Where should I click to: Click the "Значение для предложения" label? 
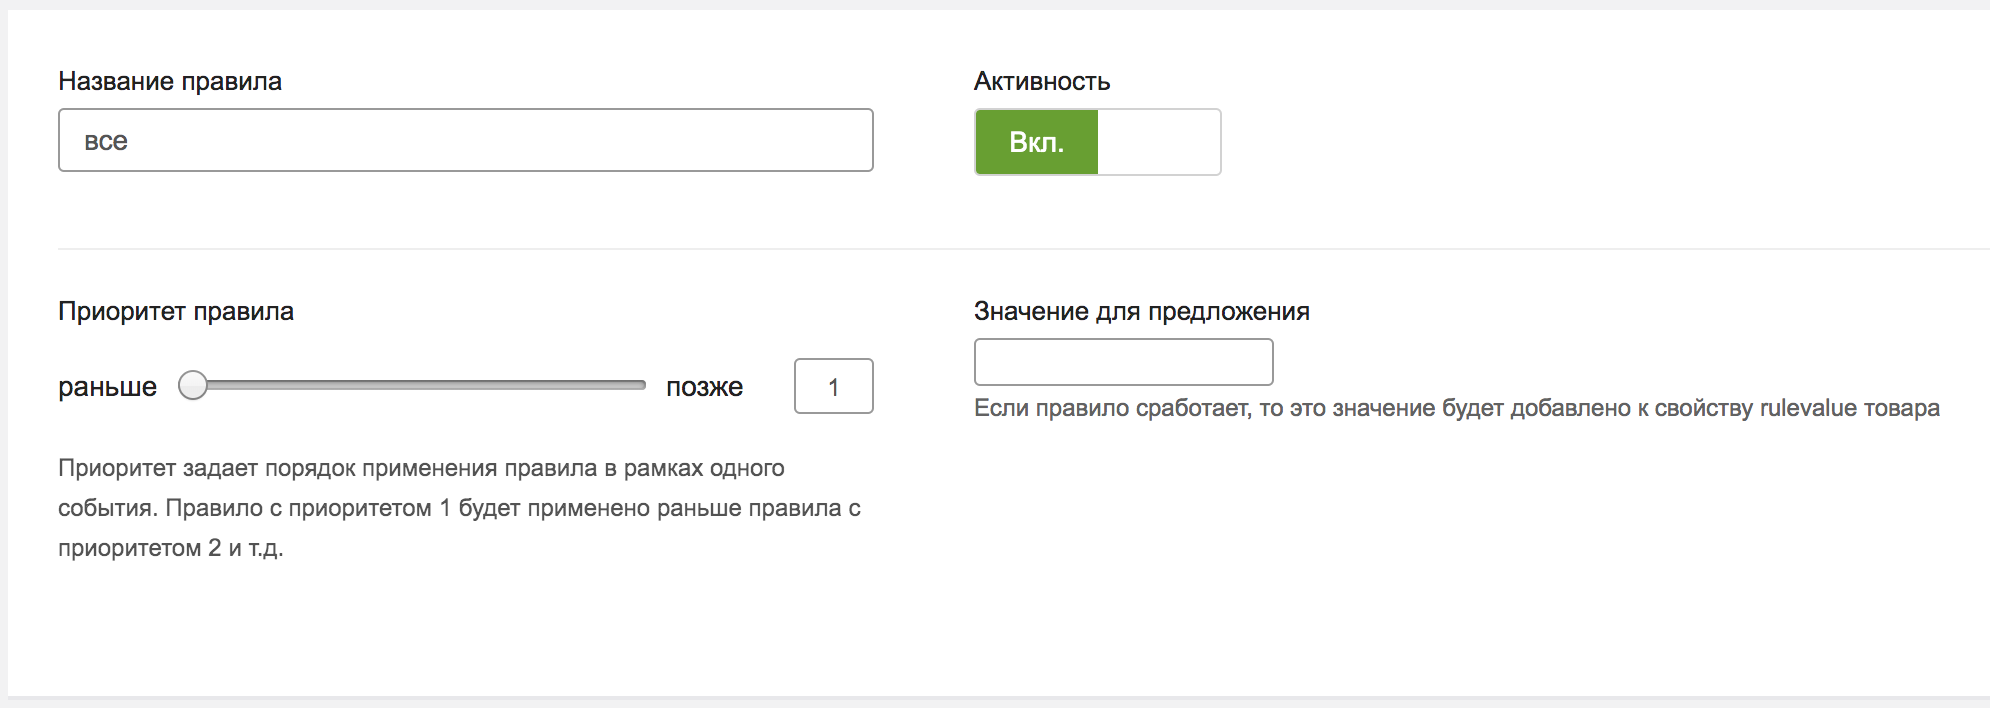tap(1141, 311)
